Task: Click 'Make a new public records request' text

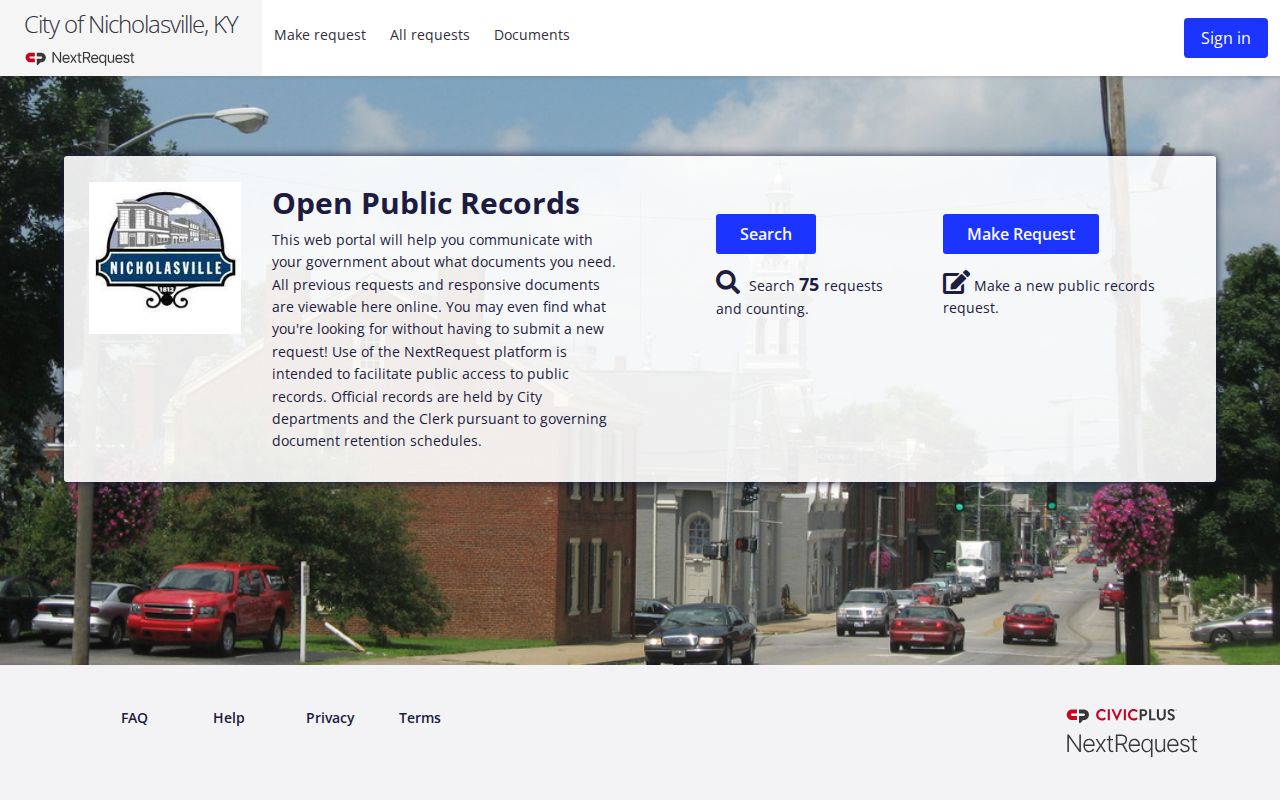Action: (x=1049, y=296)
